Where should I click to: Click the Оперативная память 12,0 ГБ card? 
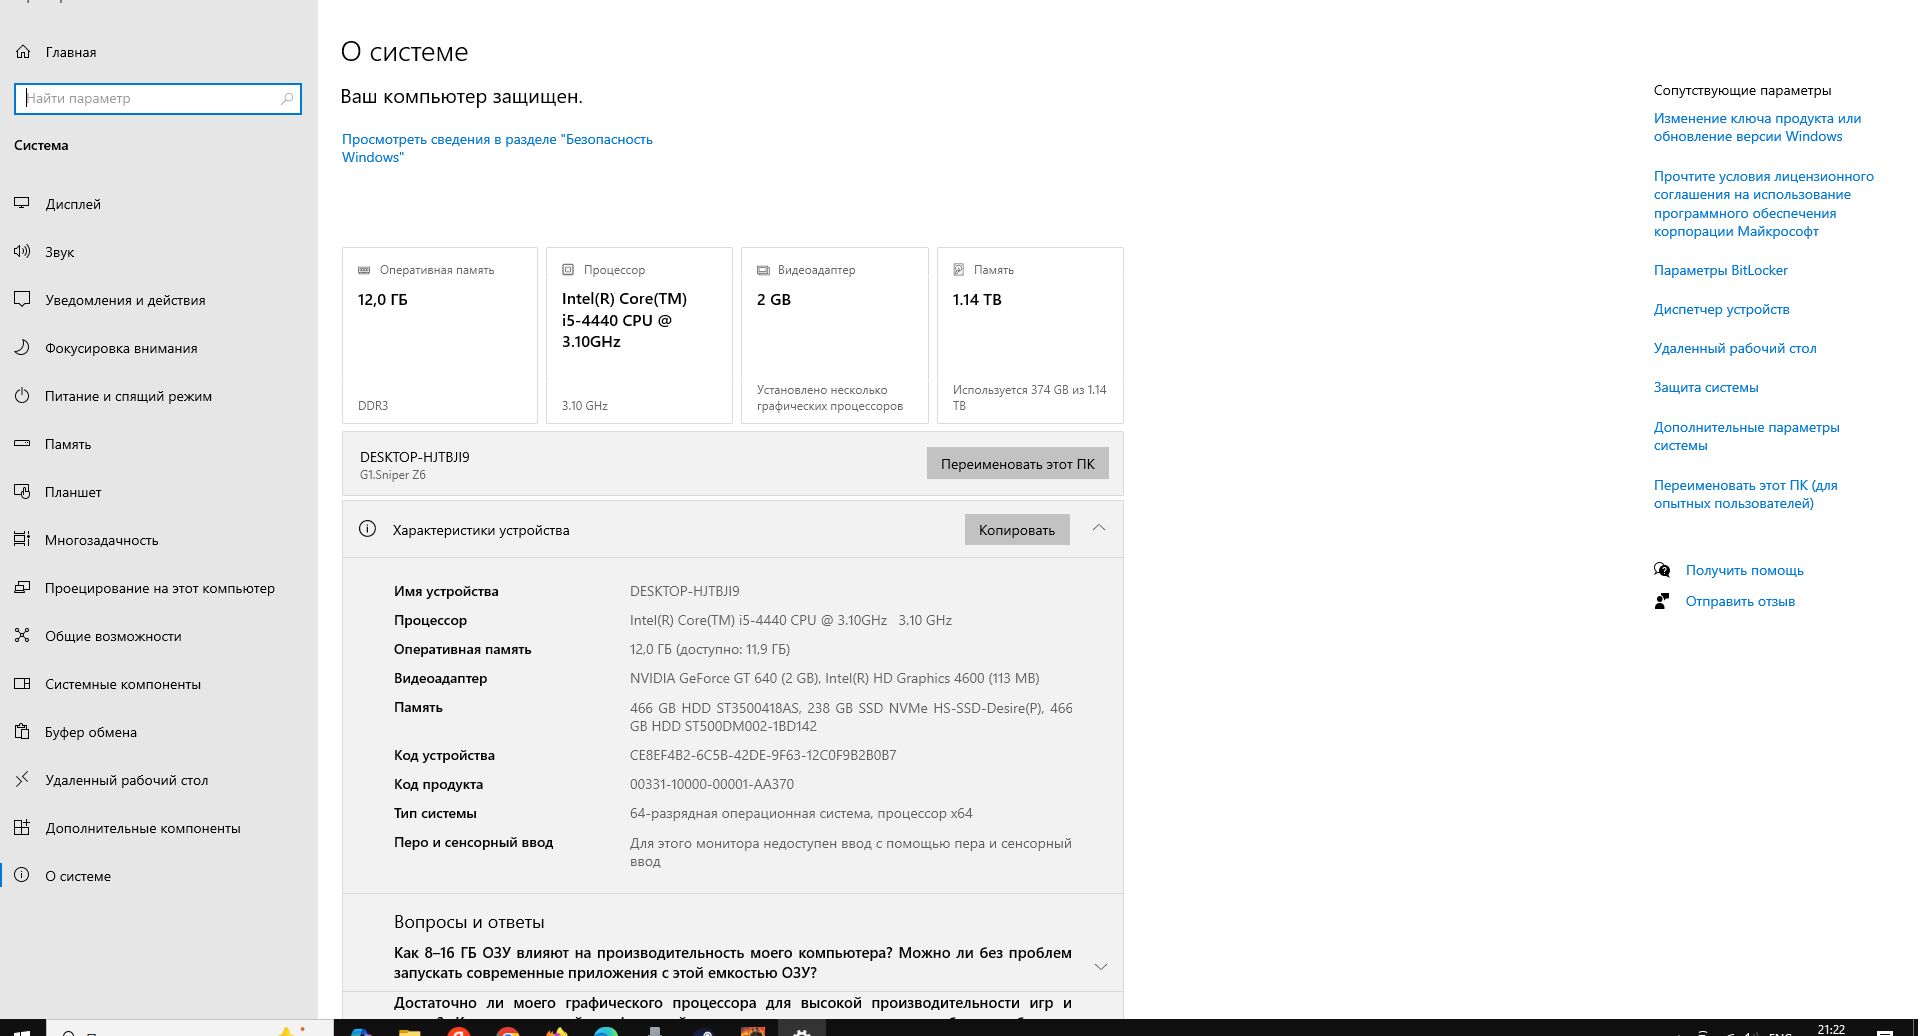439,335
